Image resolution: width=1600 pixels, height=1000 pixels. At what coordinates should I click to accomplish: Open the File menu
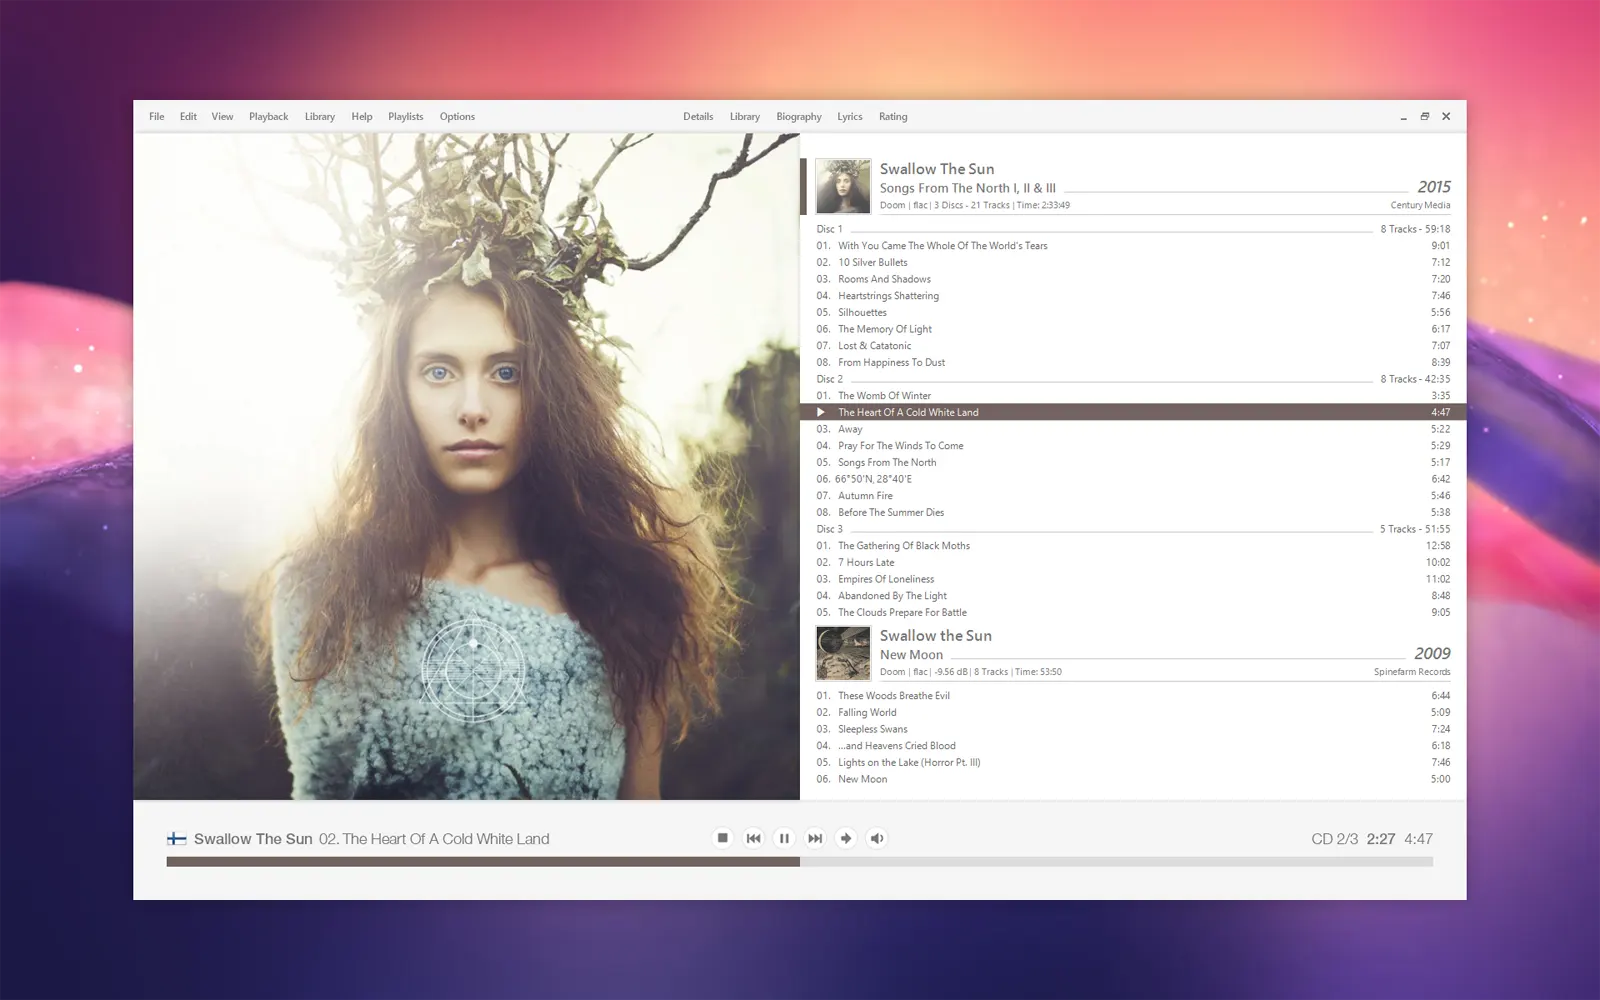157,116
